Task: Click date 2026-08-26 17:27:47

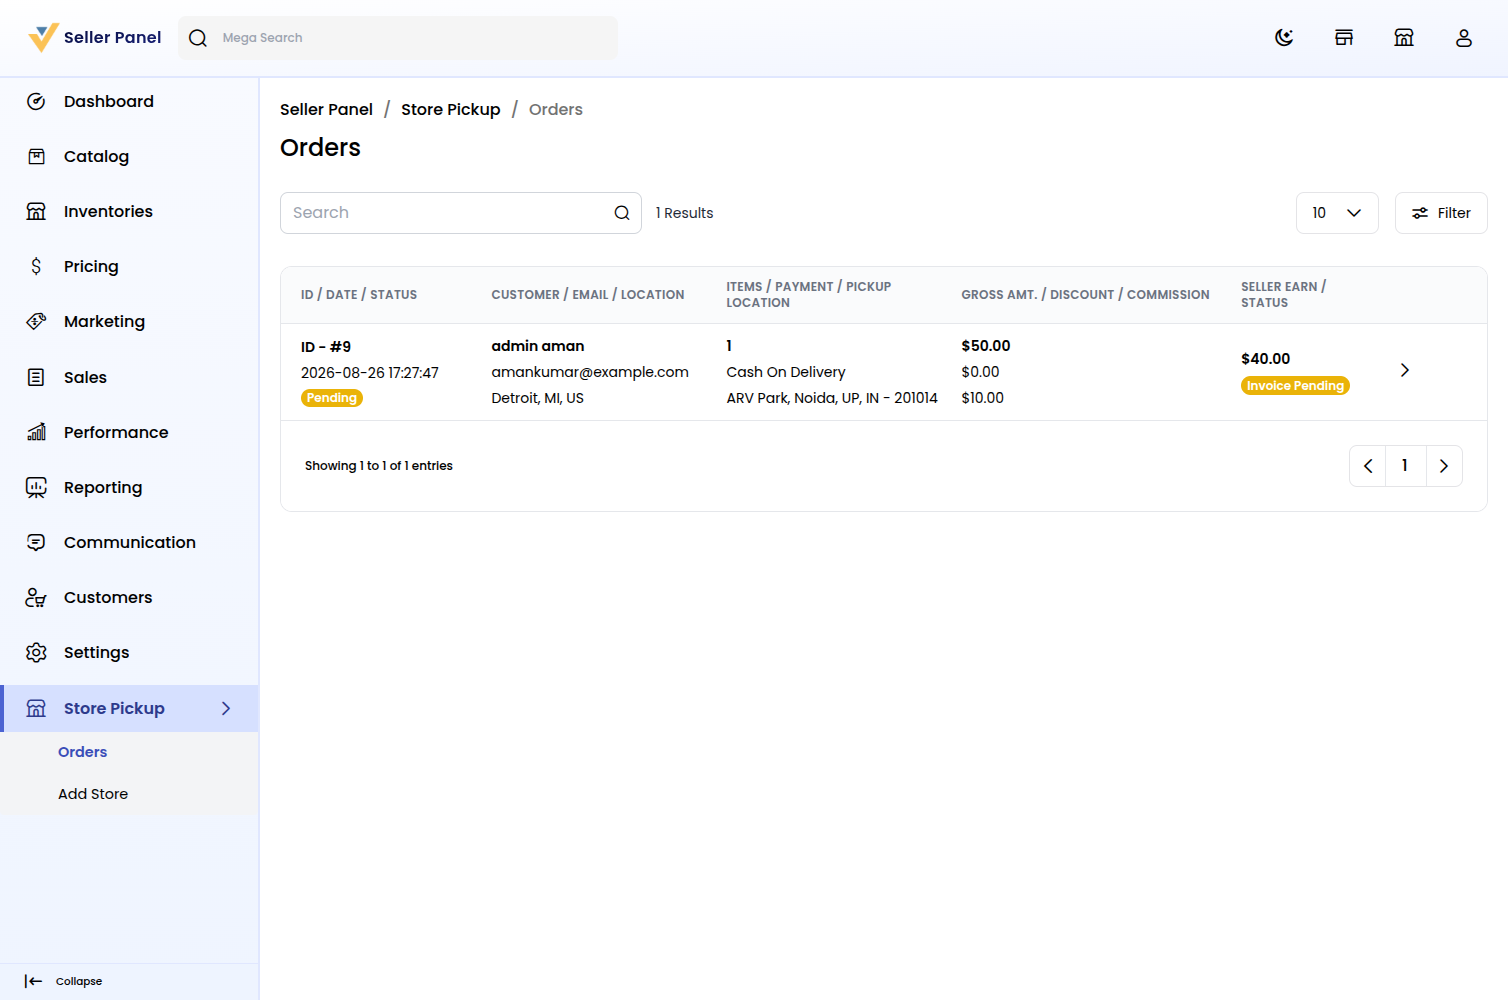Action: tap(370, 373)
